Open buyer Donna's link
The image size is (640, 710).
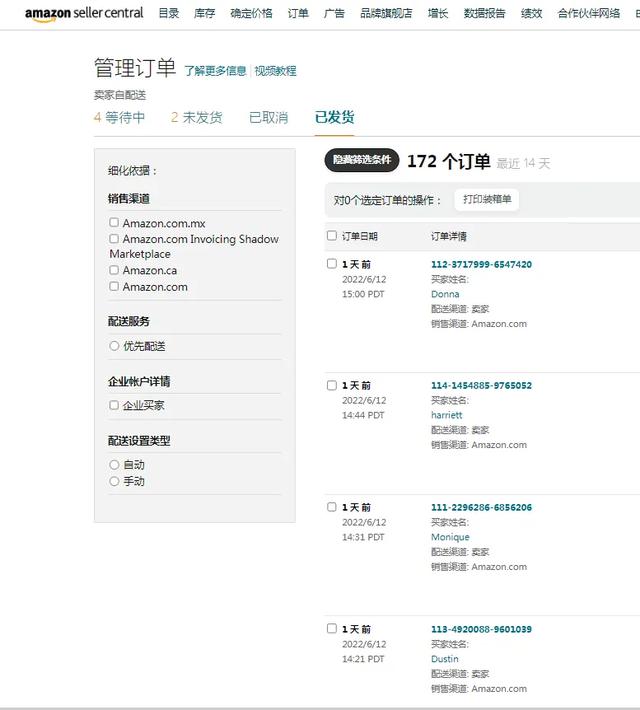tap(445, 294)
